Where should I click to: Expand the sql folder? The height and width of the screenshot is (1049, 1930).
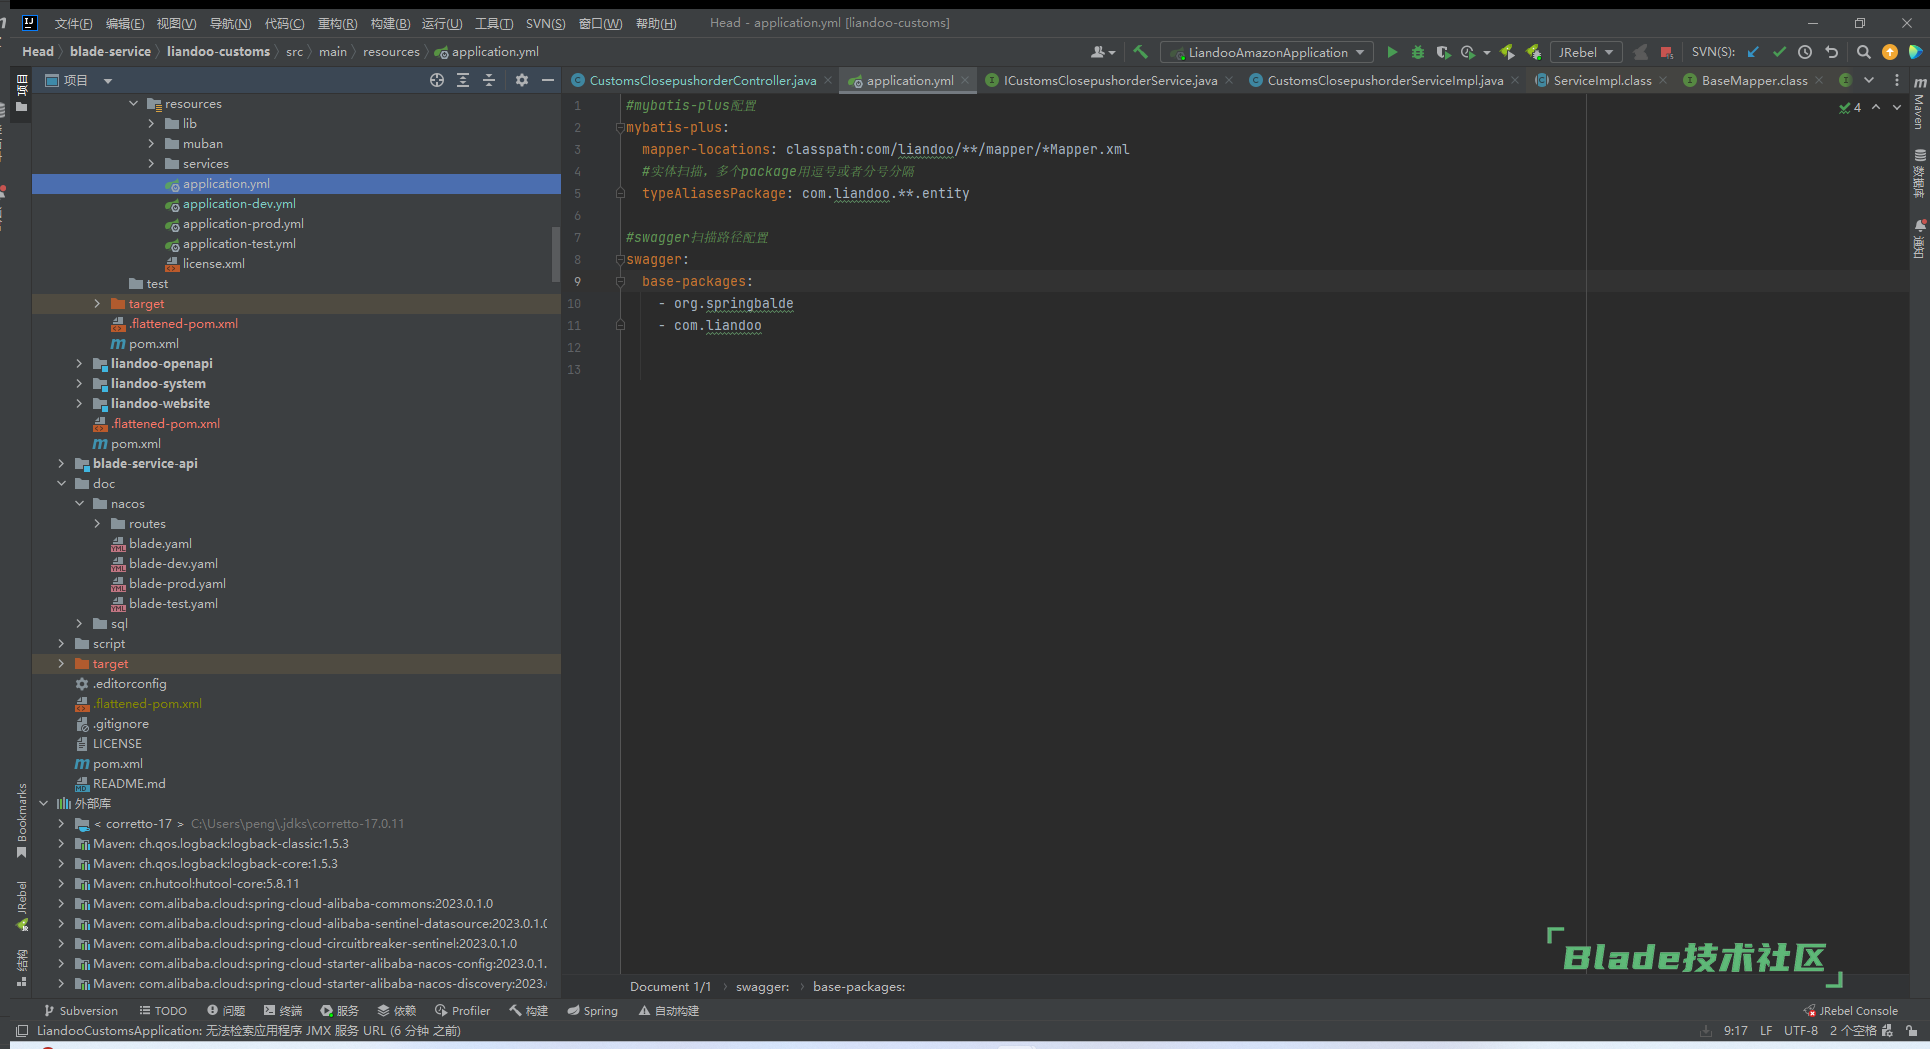coord(80,624)
